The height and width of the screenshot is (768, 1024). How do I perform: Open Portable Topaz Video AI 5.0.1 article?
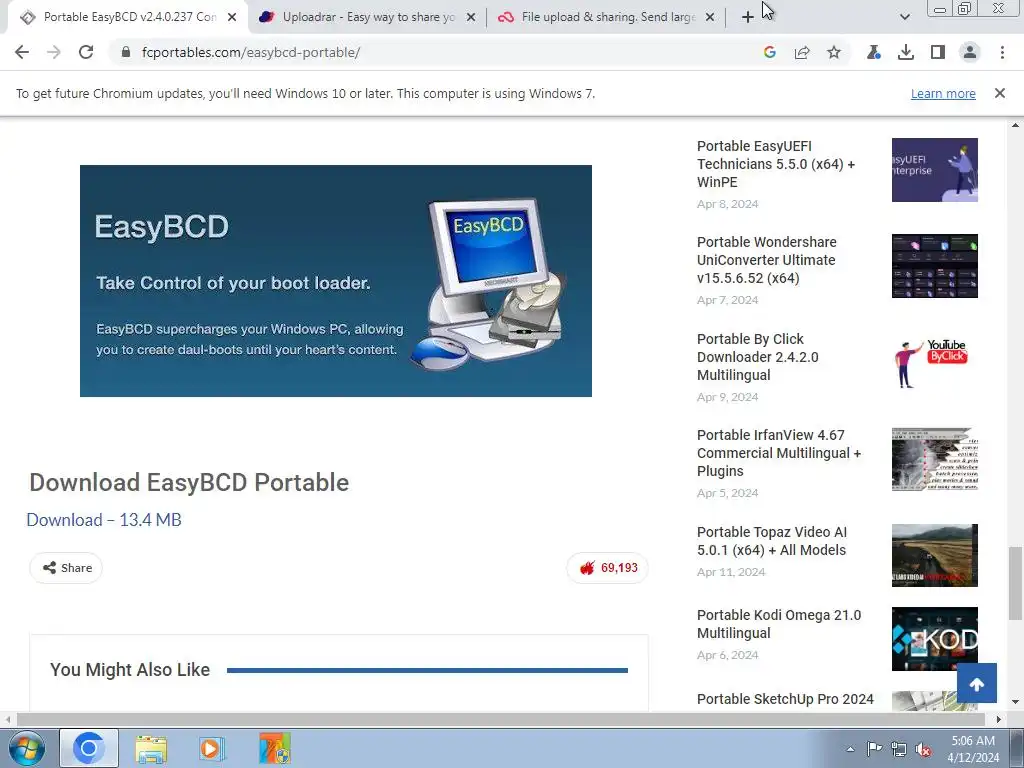coord(772,541)
